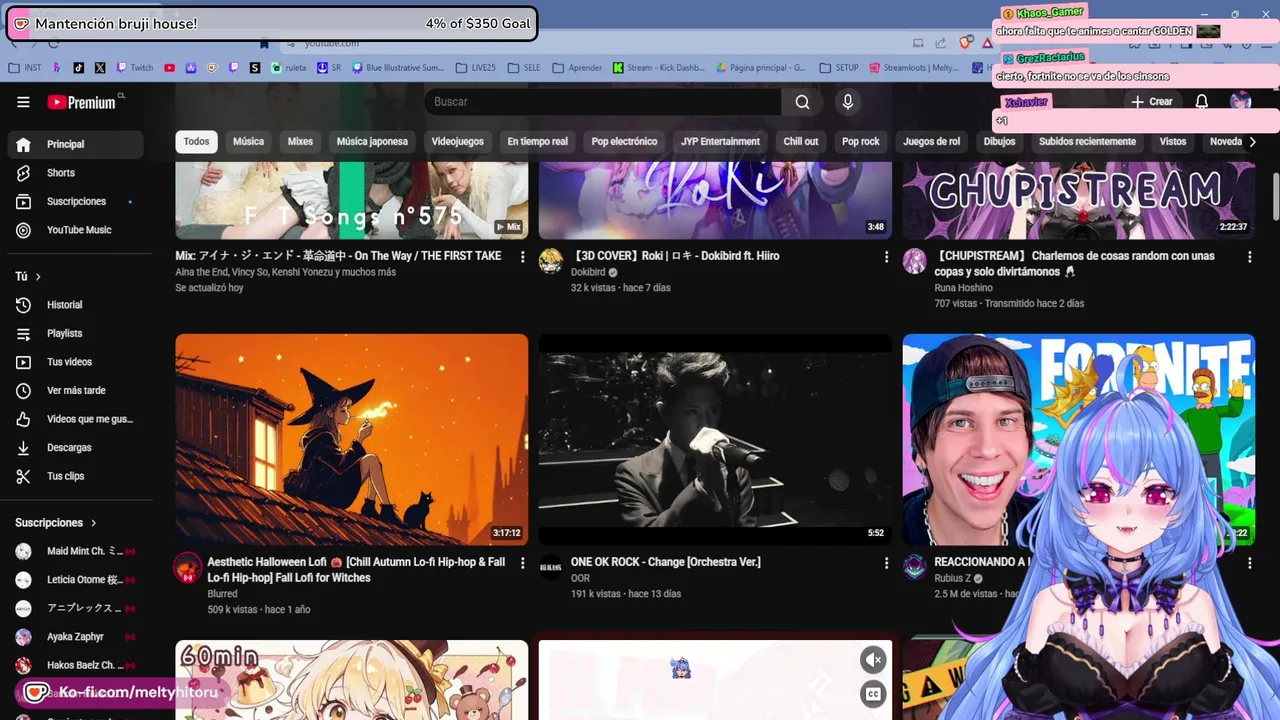The height and width of the screenshot is (720, 1280).
Task: Click the Brave shields icon
Action: pyautogui.click(x=965, y=43)
